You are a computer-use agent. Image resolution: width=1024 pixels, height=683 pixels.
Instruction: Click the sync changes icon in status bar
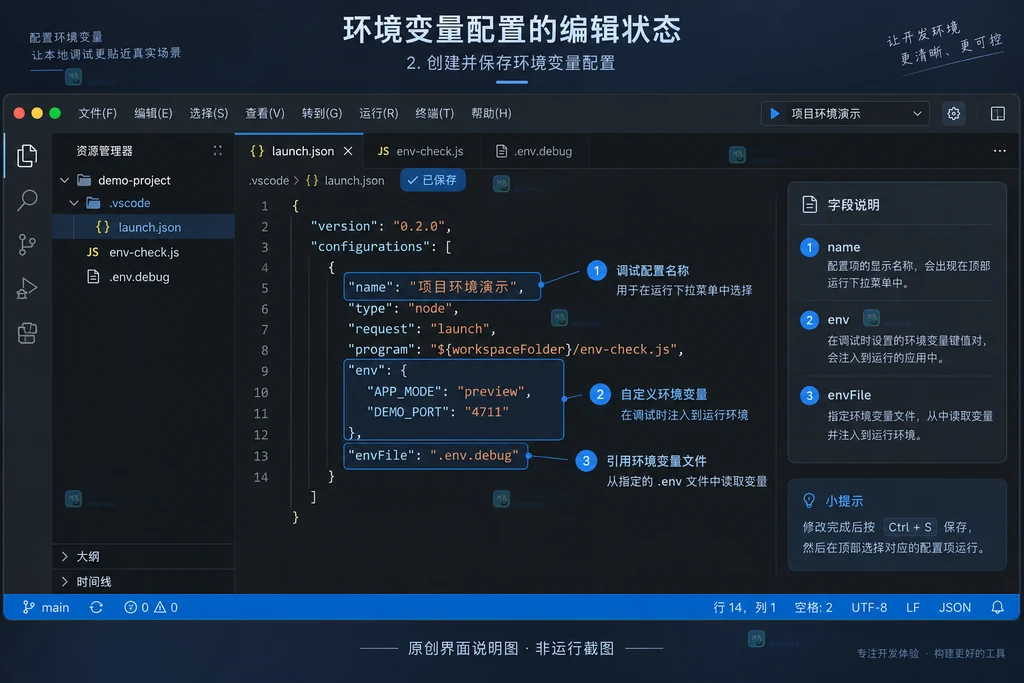click(x=96, y=607)
